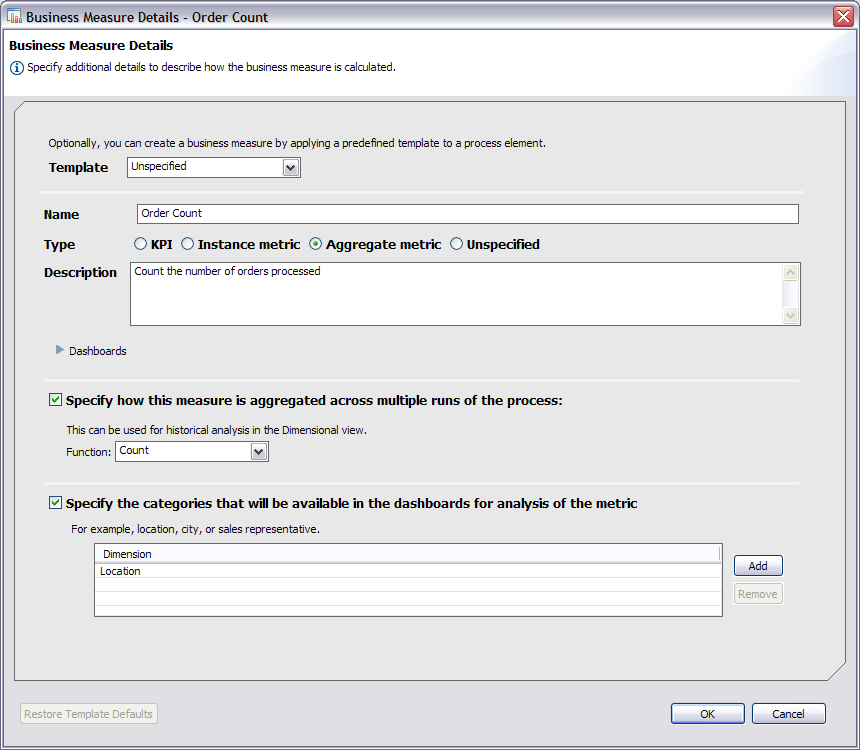Select Unspecified measure type radio

pos(456,244)
